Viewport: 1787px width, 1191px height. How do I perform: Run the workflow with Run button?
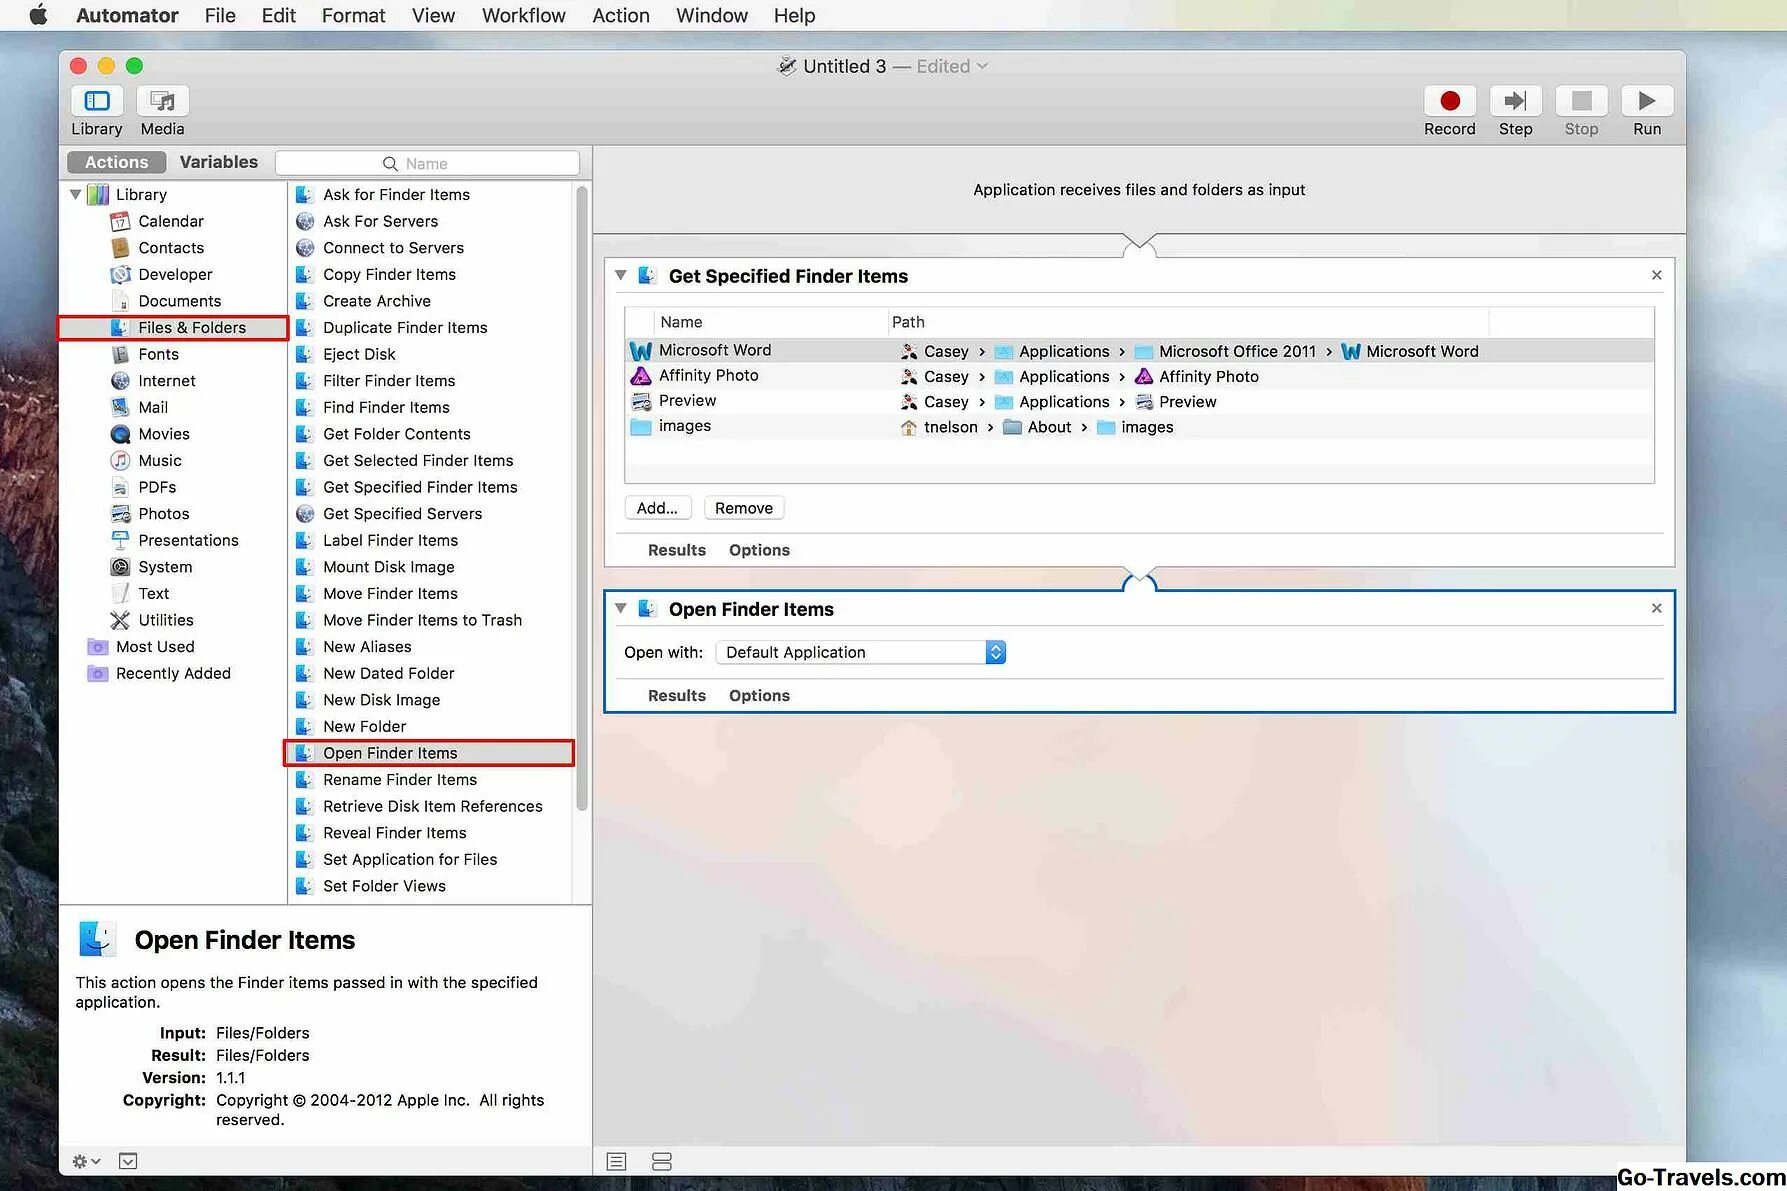1647,101
